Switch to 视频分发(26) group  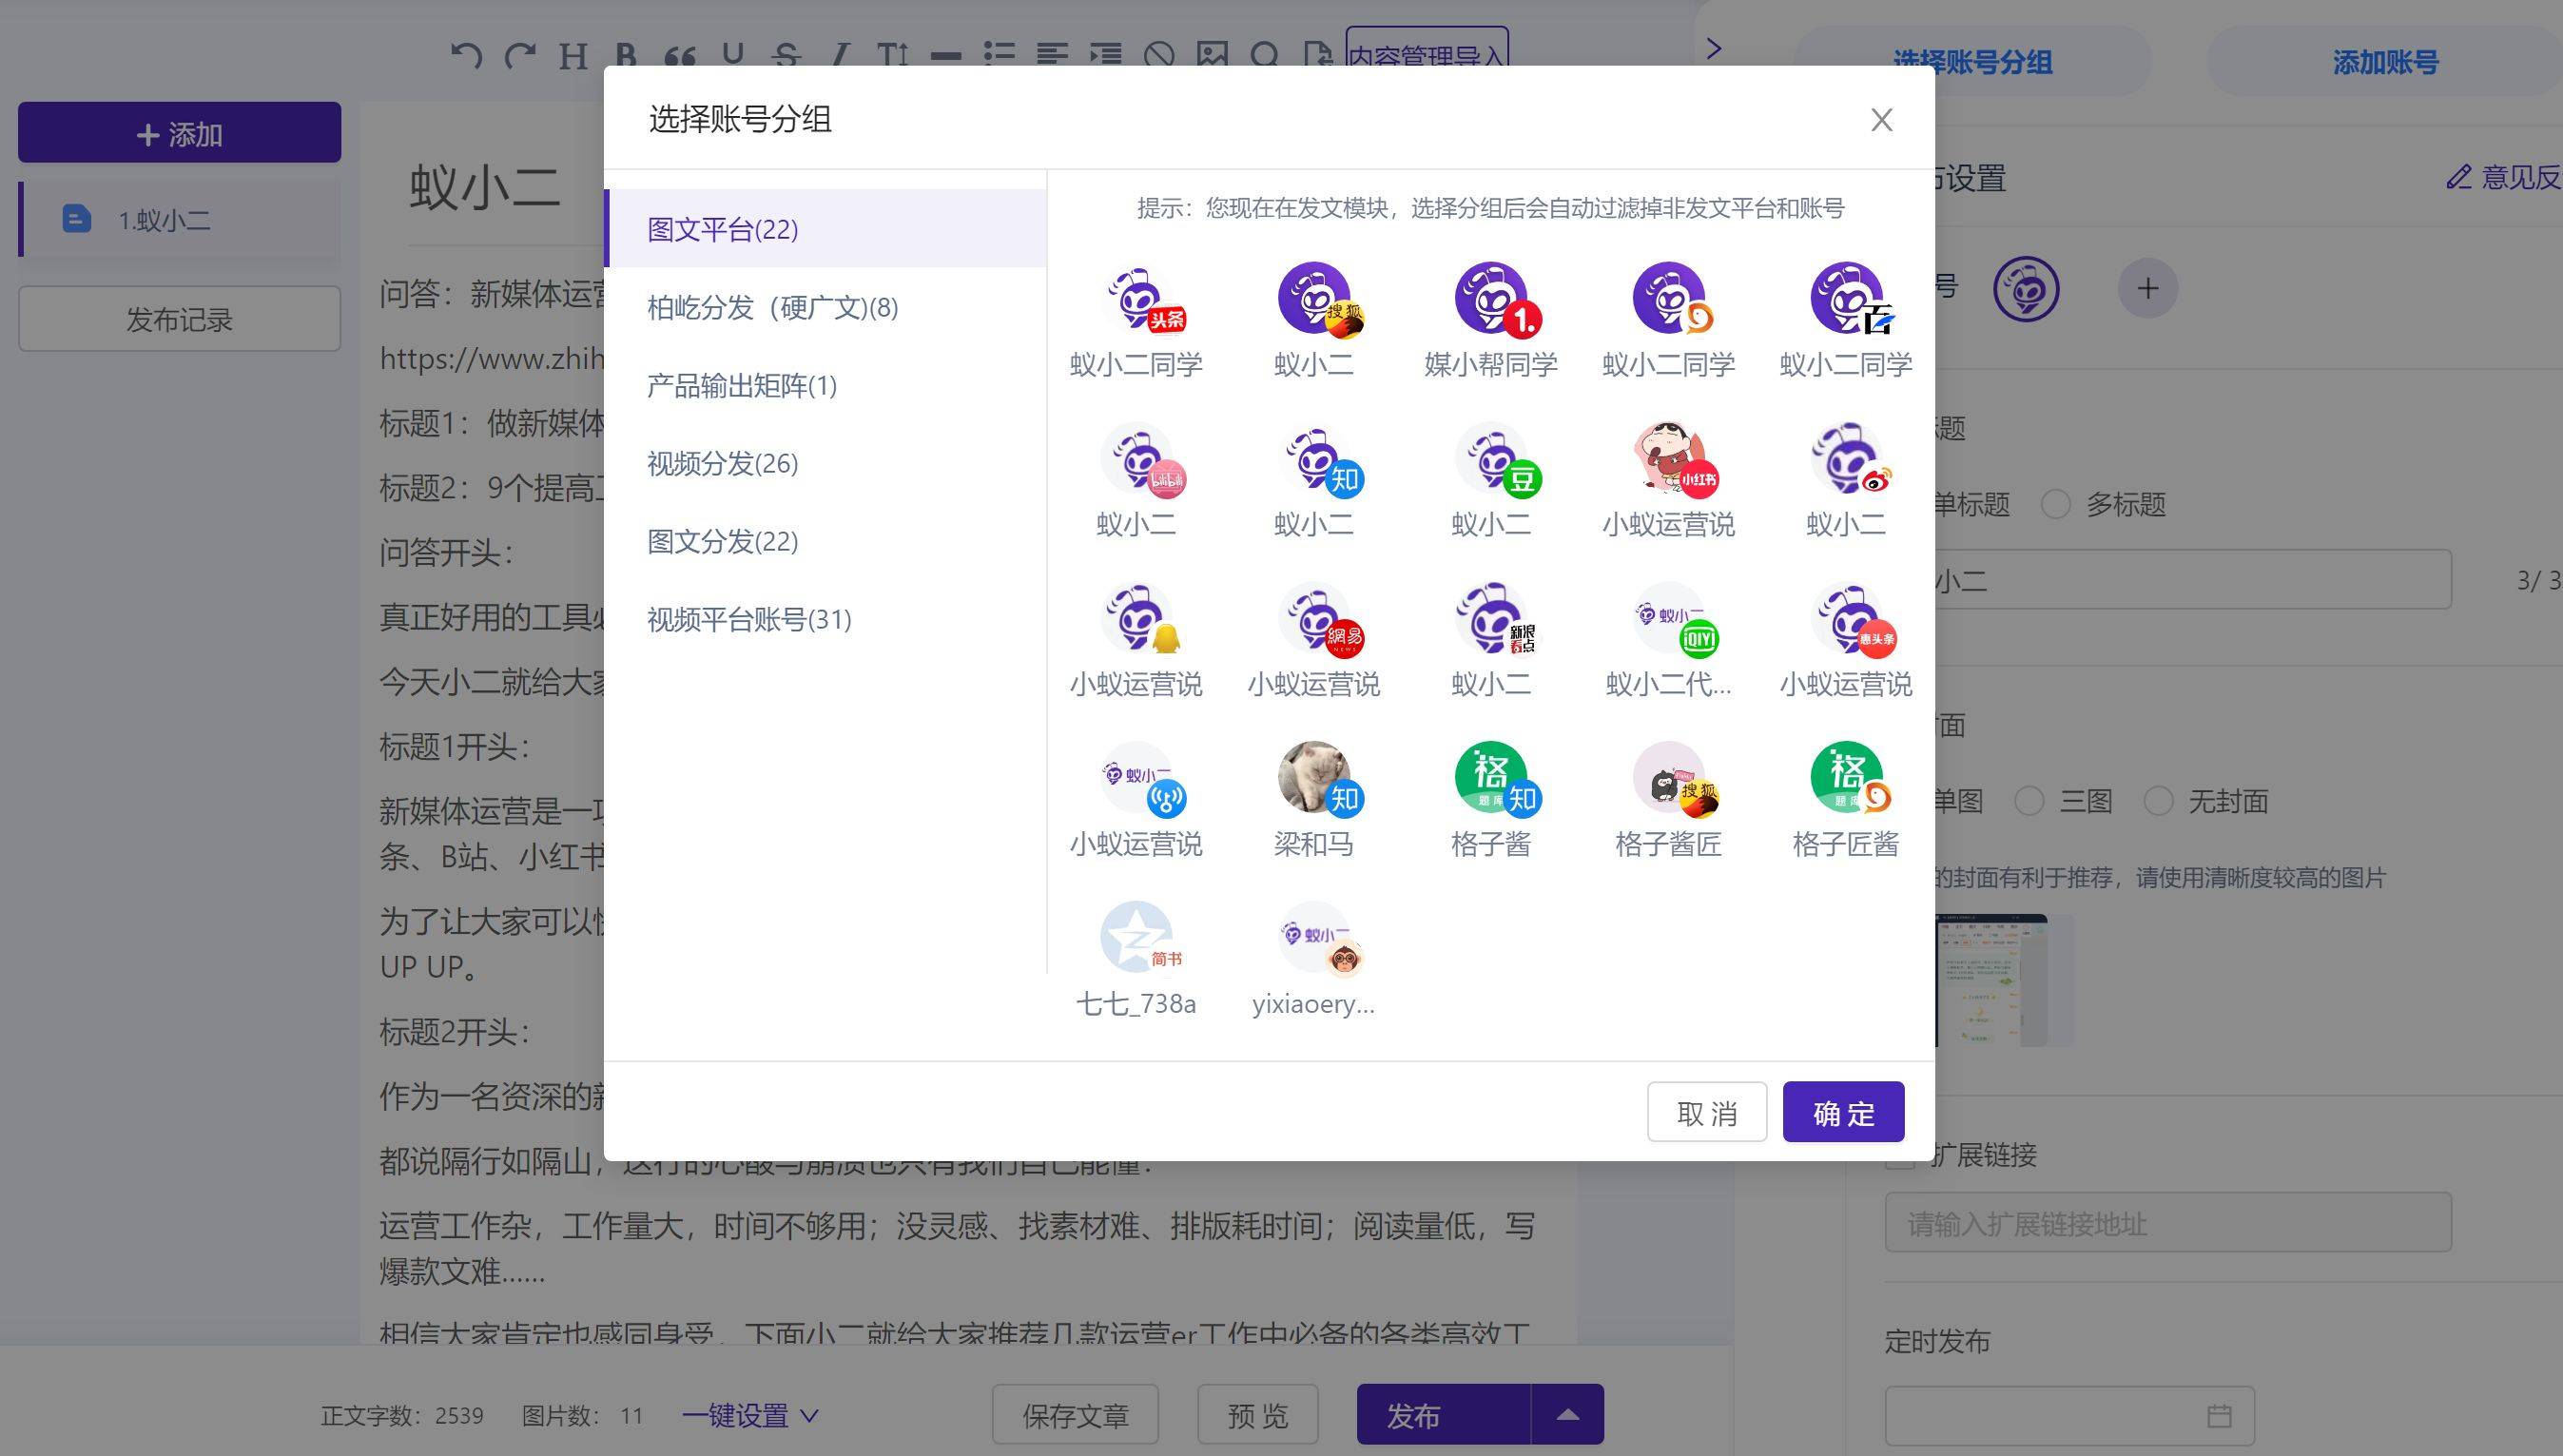(x=826, y=463)
